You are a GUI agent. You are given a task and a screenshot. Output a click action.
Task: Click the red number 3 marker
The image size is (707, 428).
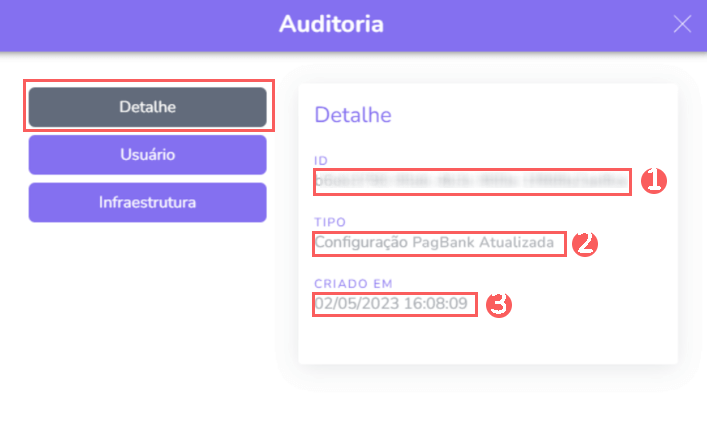pos(498,304)
